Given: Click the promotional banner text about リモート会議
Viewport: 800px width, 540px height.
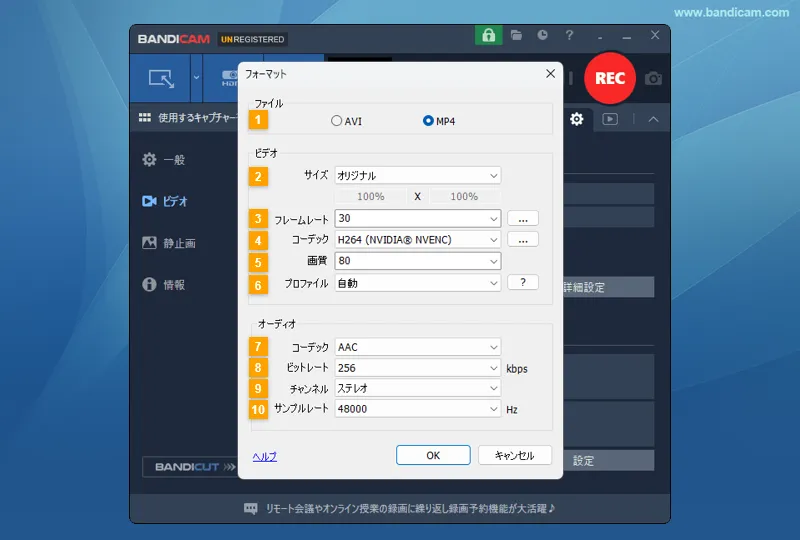Looking at the screenshot, I should [410, 508].
